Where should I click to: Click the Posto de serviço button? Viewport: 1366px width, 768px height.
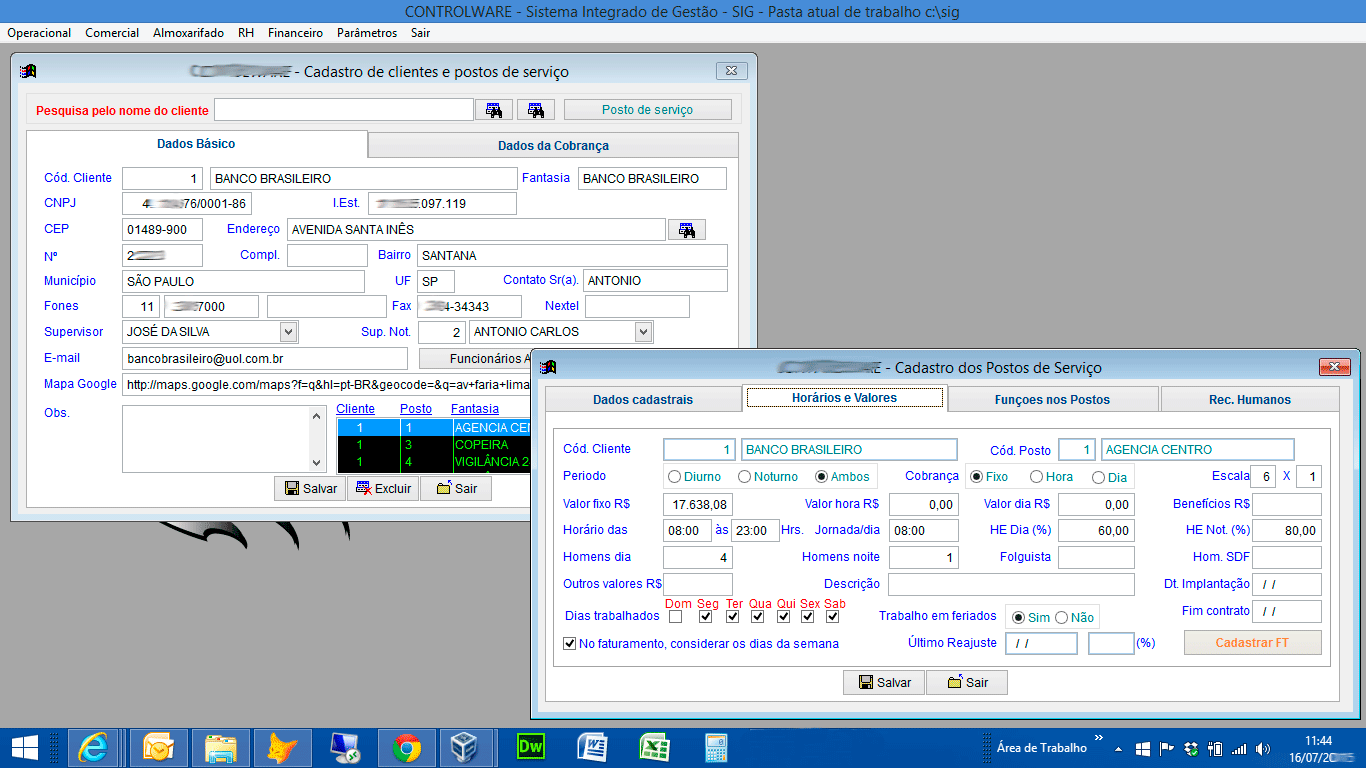click(x=647, y=110)
